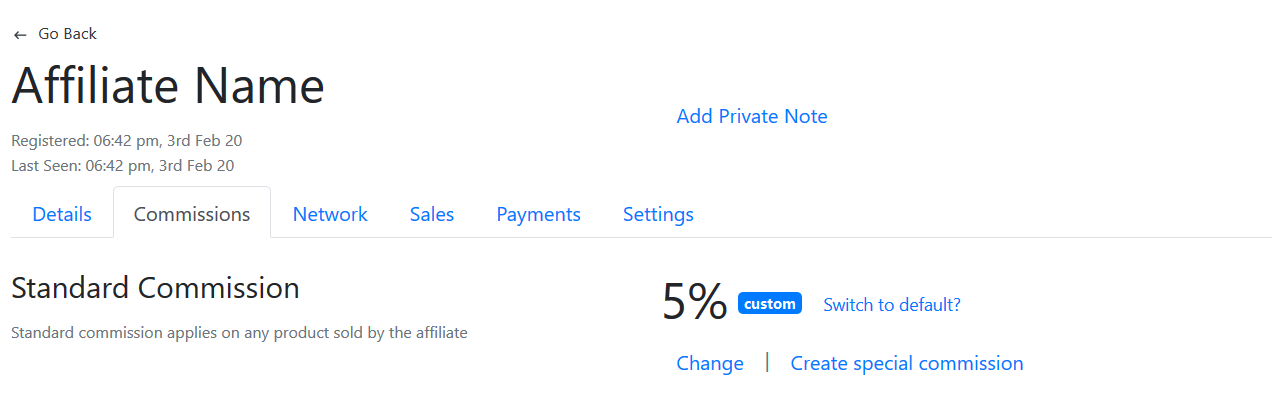This screenshot has width=1283, height=406.
Task: Click the blue custom badge
Action: [770, 303]
